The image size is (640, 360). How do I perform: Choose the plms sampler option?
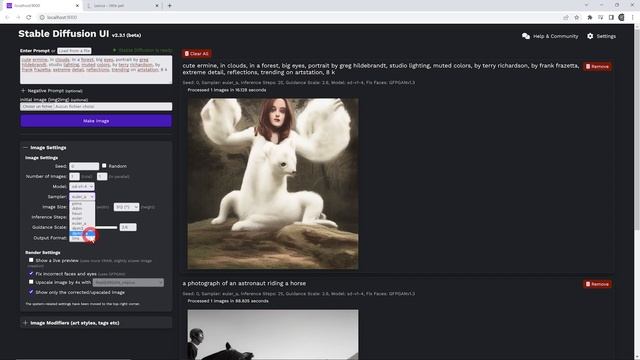82,203
